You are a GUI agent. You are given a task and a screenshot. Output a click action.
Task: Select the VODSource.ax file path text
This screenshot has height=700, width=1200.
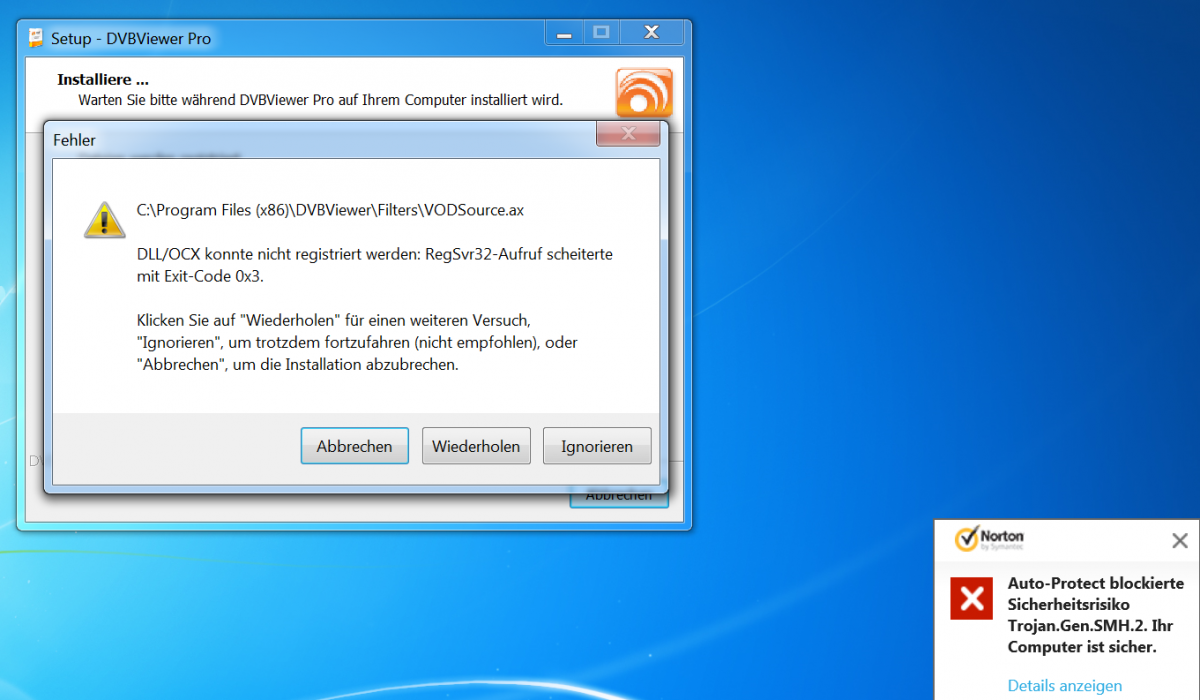point(331,210)
